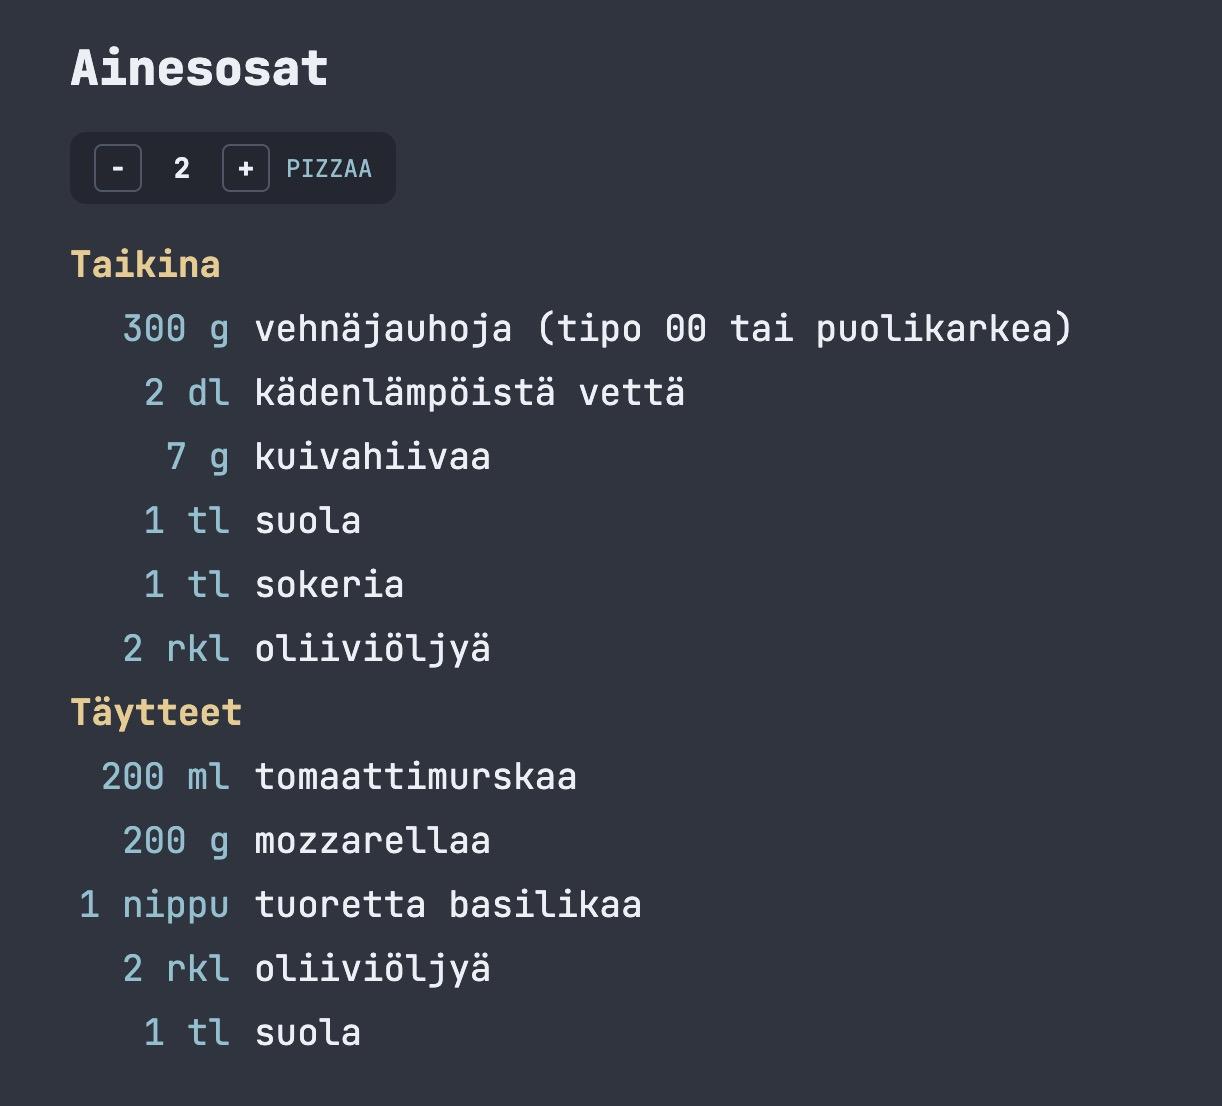Click the Taikina section heading
The image size is (1222, 1106).
click(x=145, y=265)
